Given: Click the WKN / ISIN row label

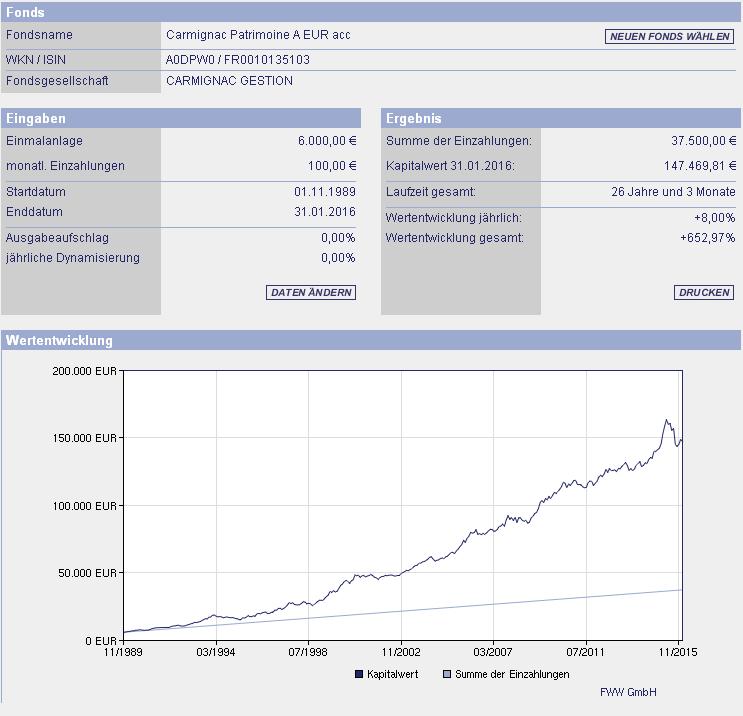Looking at the screenshot, I should (x=36, y=60).
